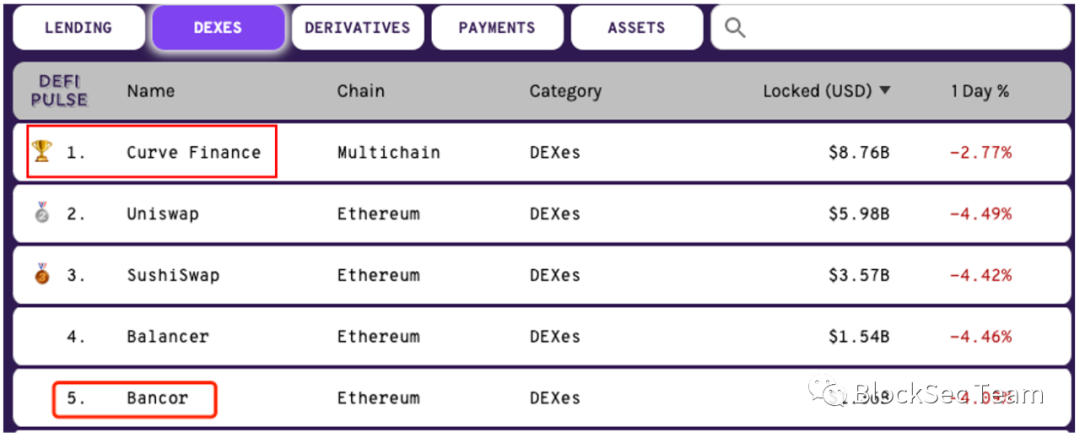
Task: Click the gold trophy icon for Curve Finance
Action: pyautogui.click(x=42, y=152)
